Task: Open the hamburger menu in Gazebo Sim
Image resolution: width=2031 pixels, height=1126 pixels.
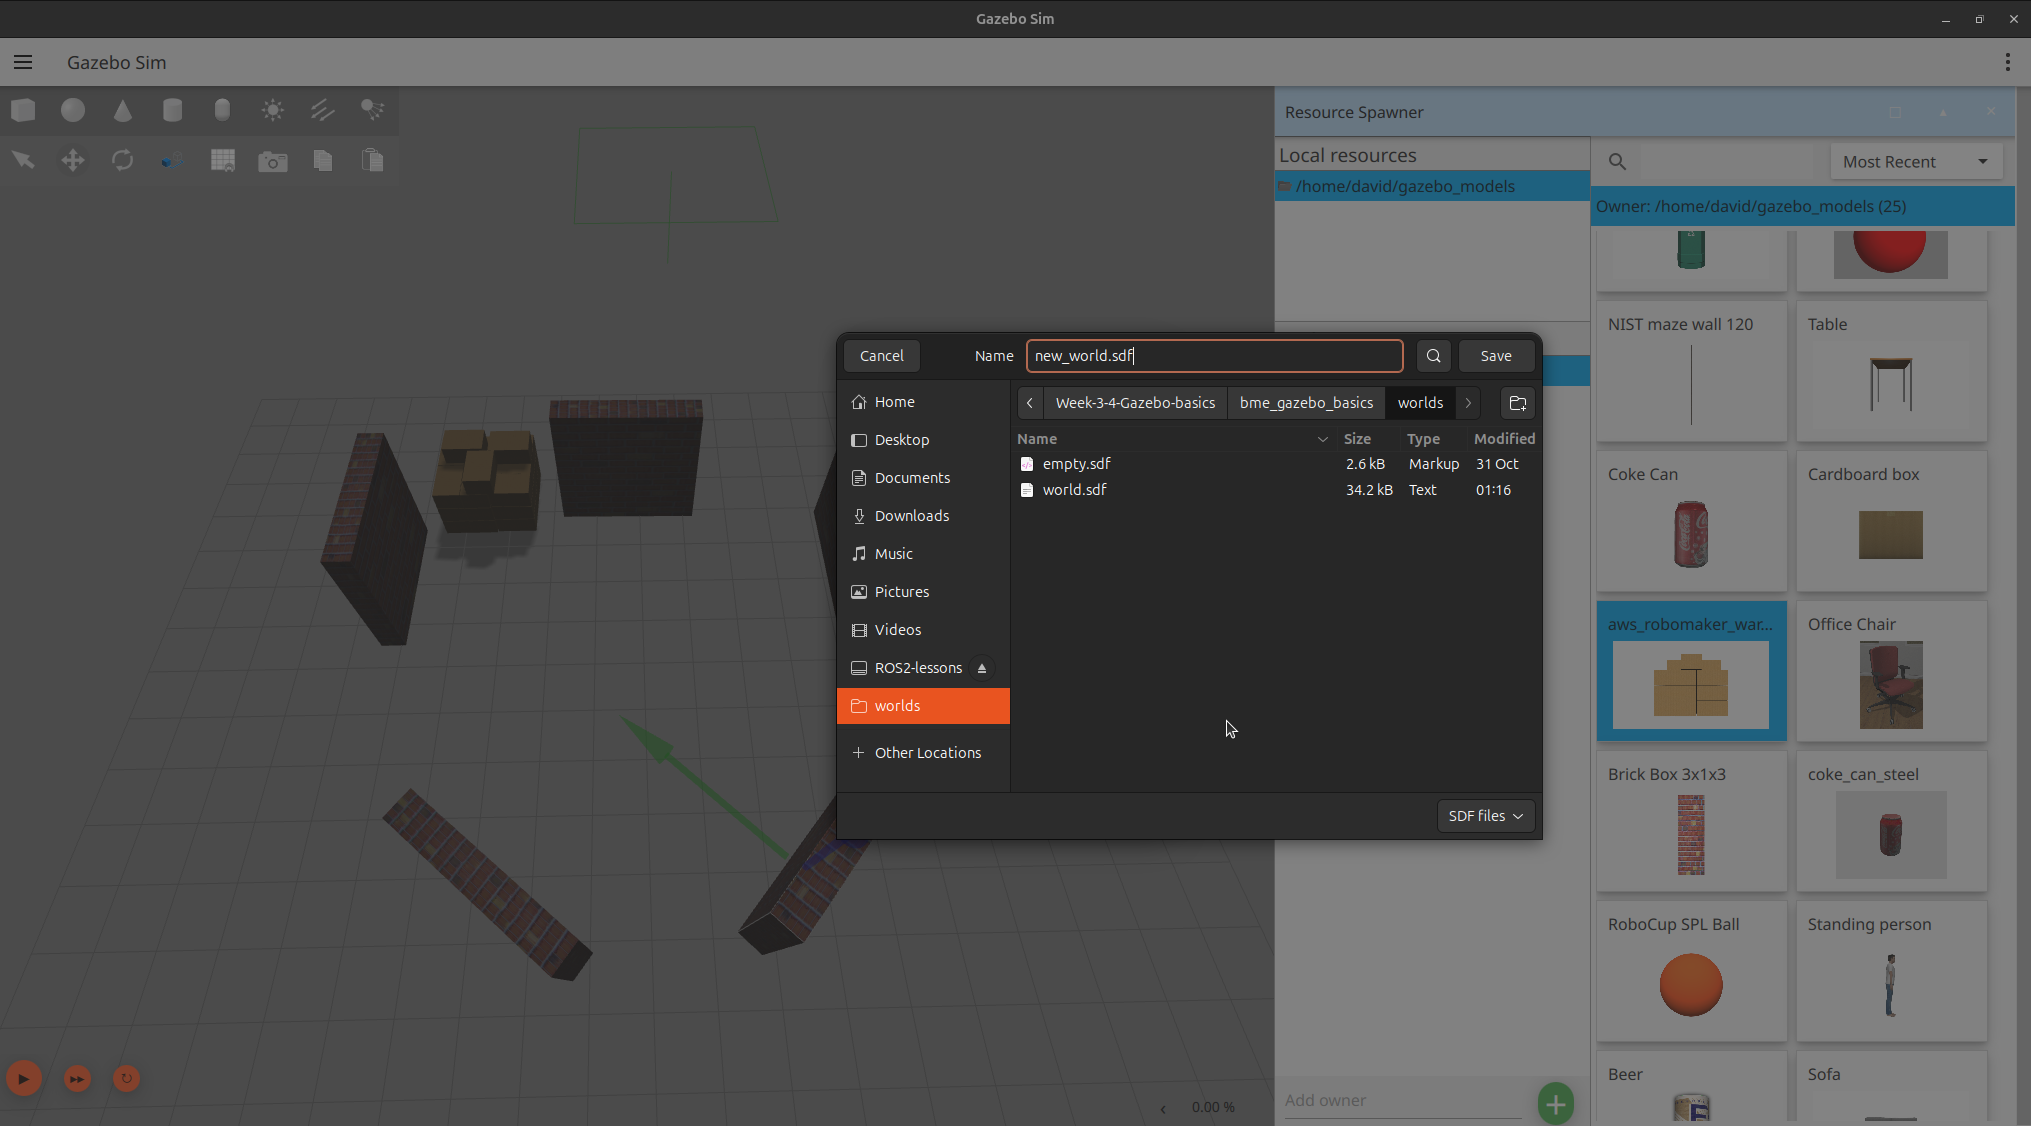Action: 23,62
